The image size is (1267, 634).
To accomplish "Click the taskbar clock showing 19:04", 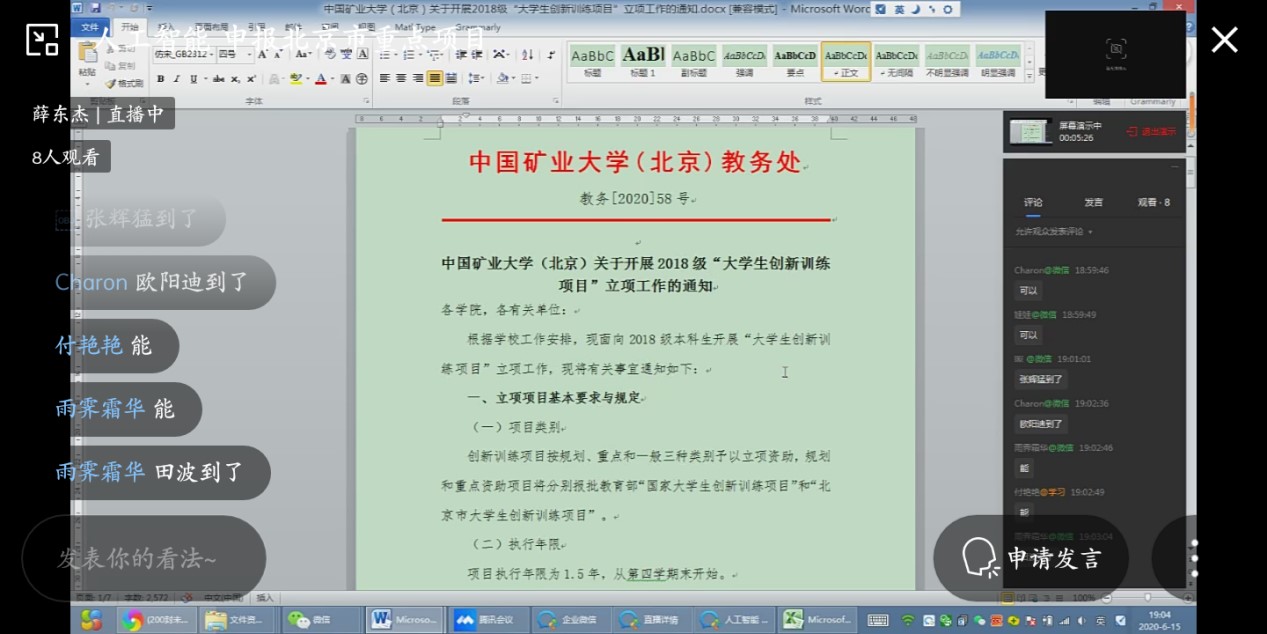I will (1160, 620).
